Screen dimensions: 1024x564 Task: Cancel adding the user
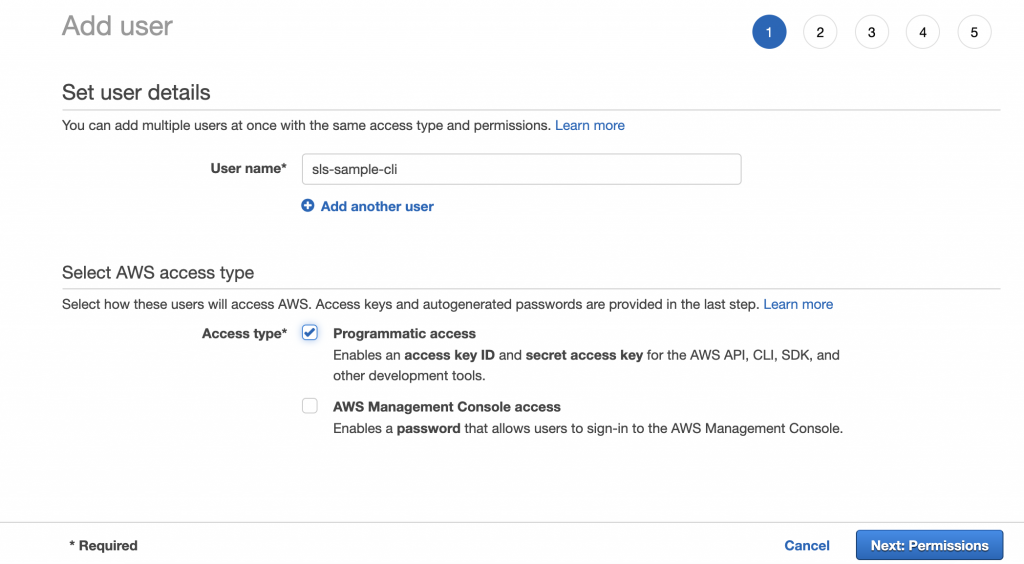click(807, 545)
